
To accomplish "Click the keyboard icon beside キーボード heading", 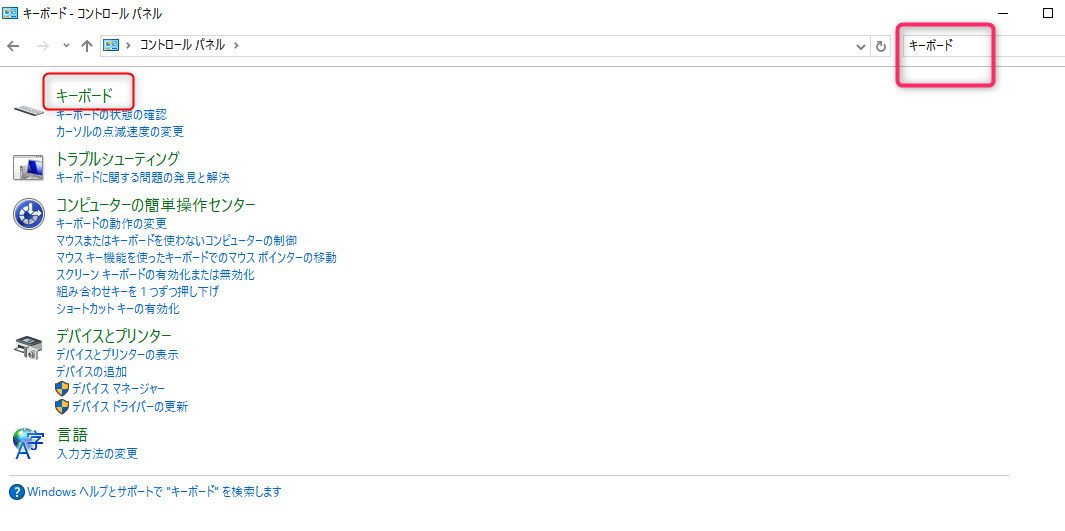I will tap(29, 107).
